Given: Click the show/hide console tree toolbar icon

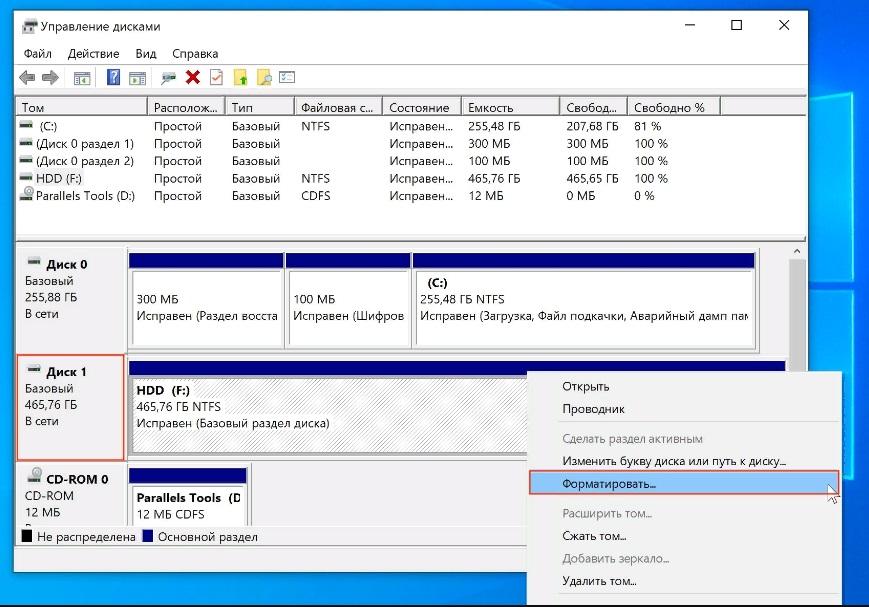Looking at the screenshot, I should pyautogui.click(x=82, y=78).
